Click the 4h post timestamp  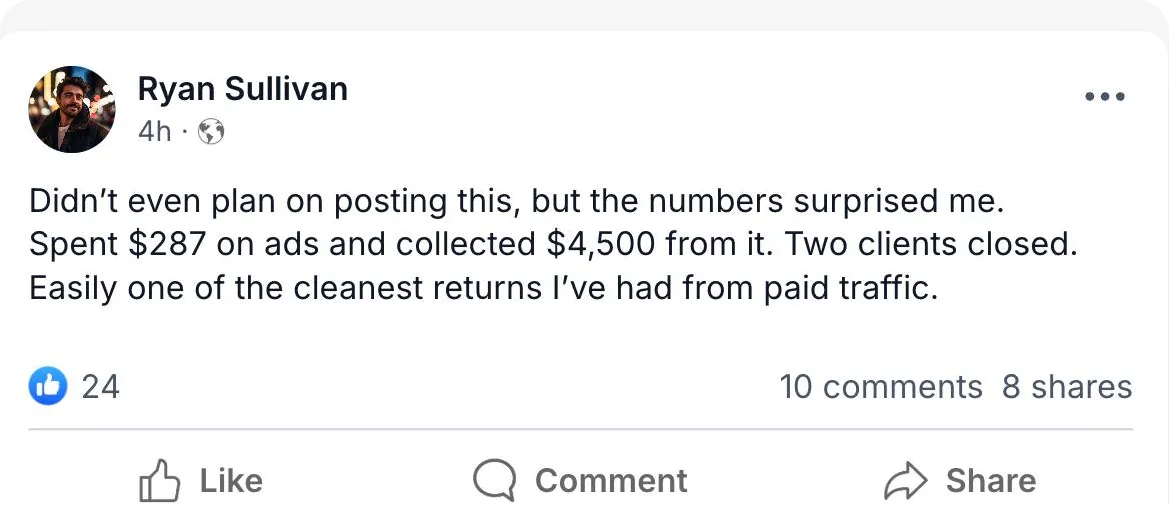pos(155,132)
